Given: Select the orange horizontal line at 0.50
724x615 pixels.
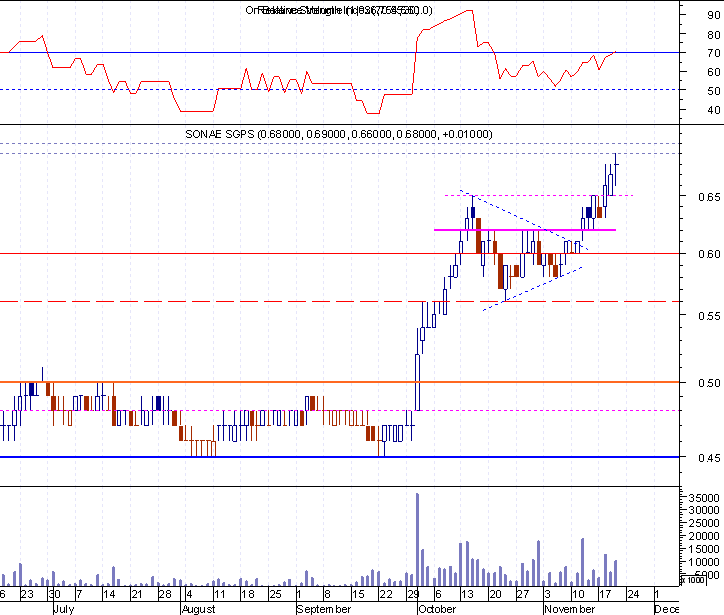Looking at the screenshot, I should [339, 382].
